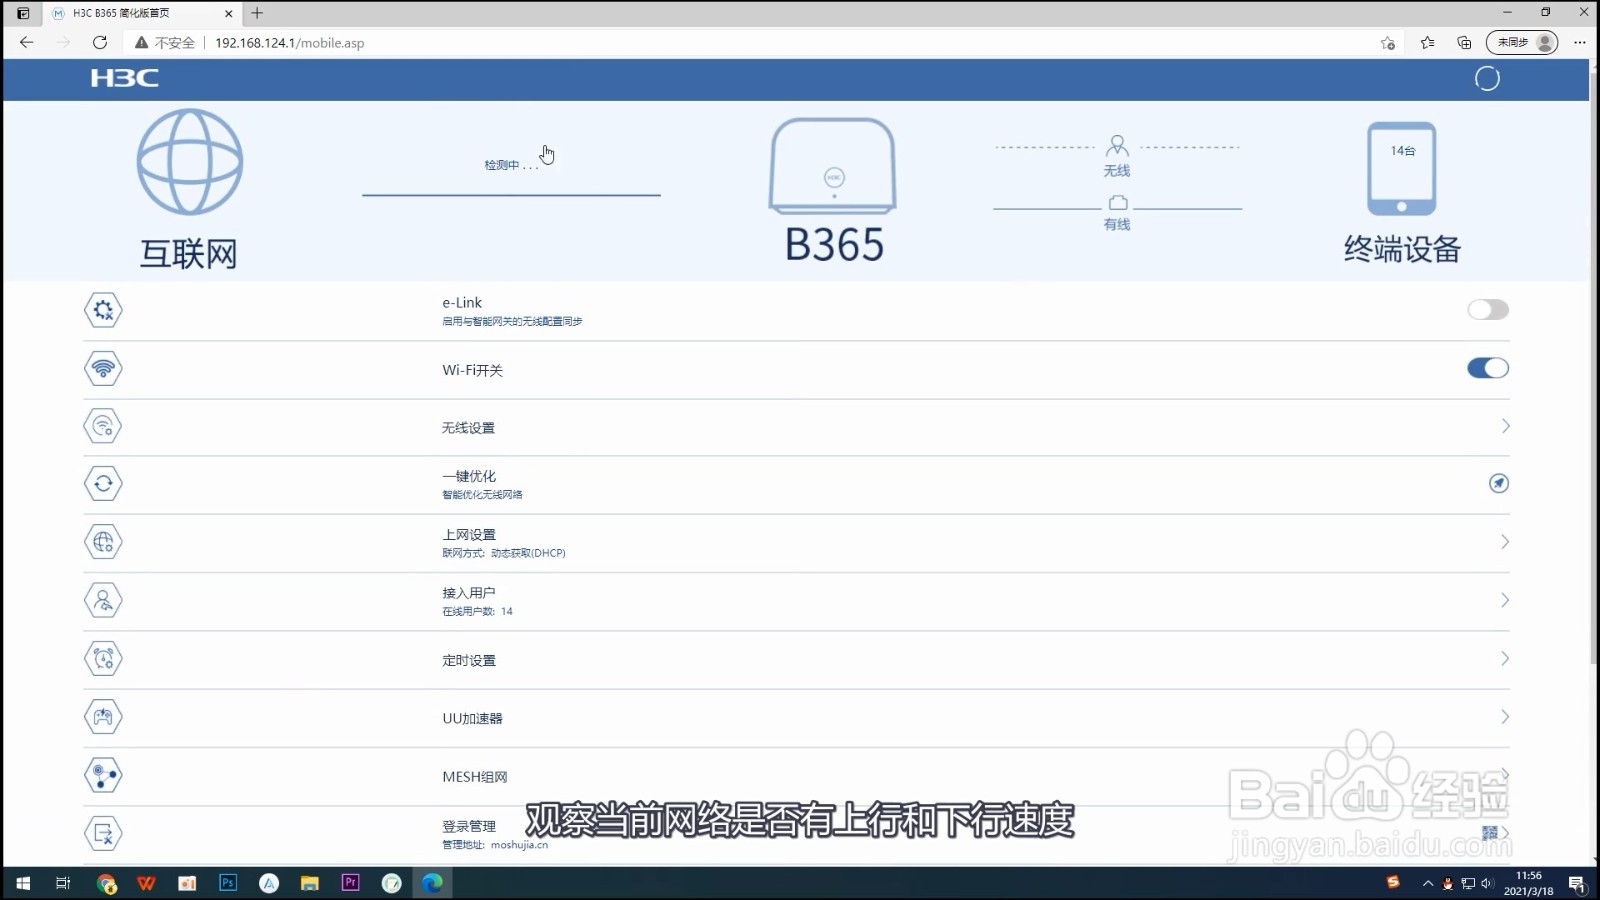1600x900 pixels.
Task: Add page to favorites icon
Action: [1388, 42]
